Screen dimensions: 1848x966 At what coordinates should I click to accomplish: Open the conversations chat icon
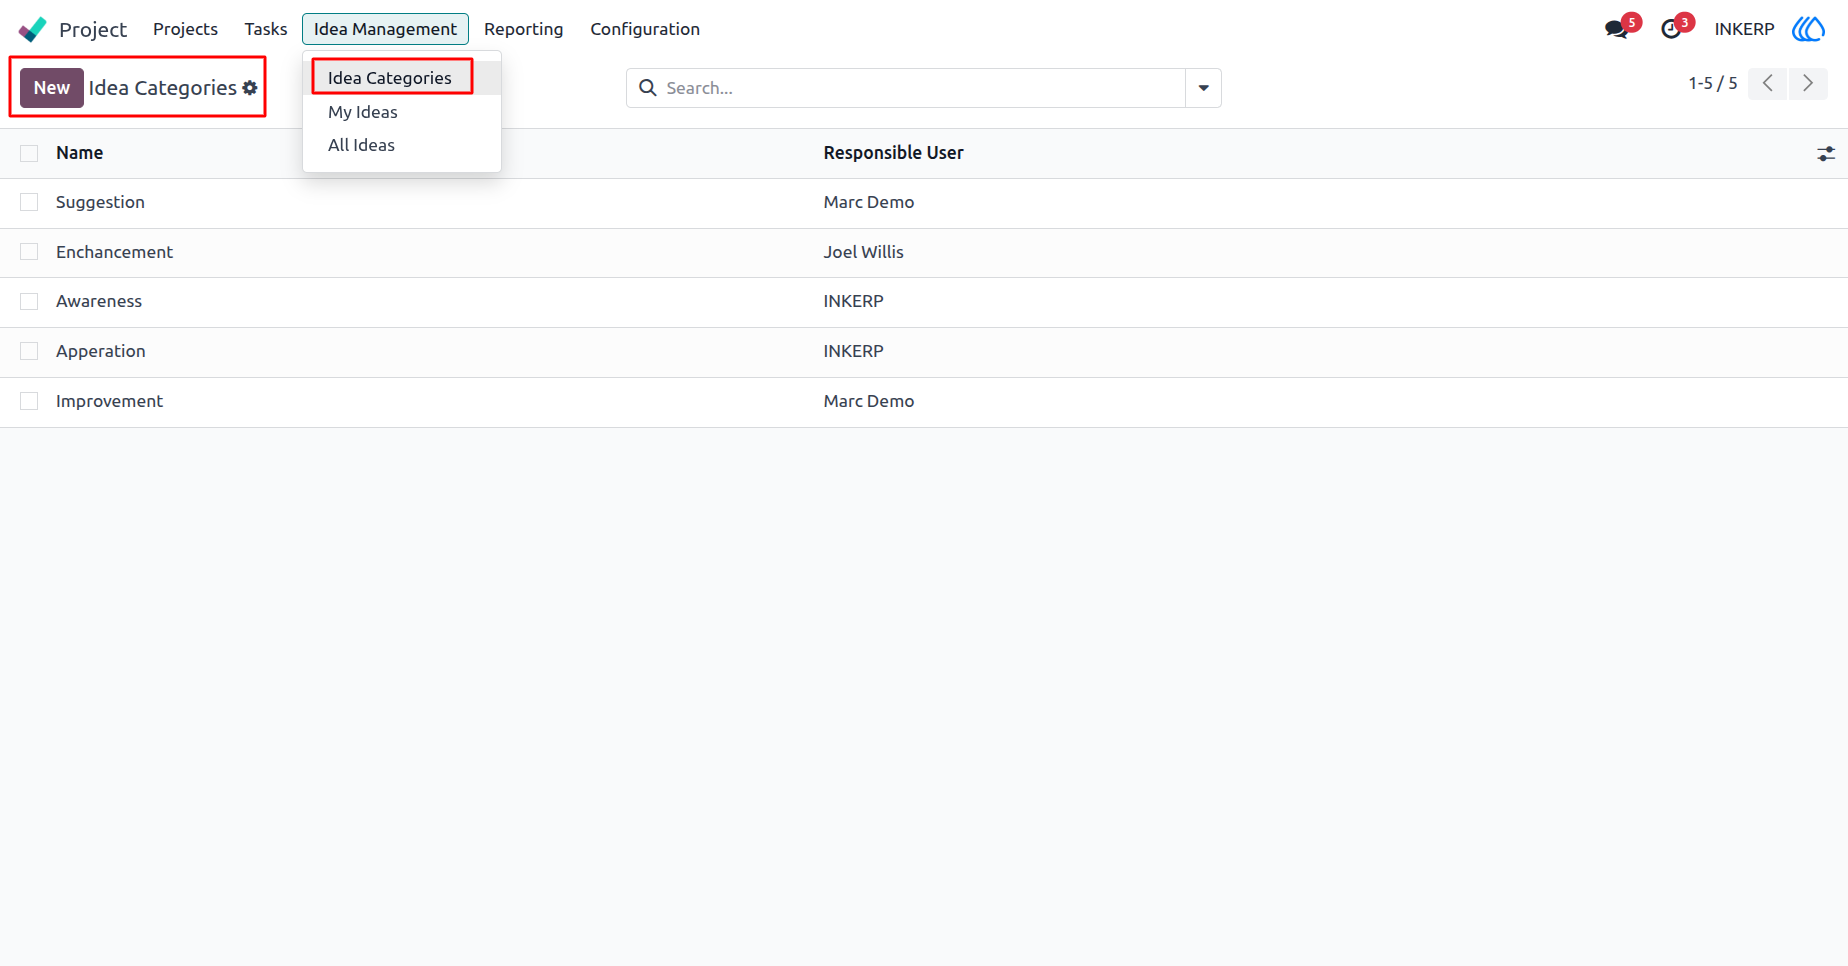(1616, 29)
